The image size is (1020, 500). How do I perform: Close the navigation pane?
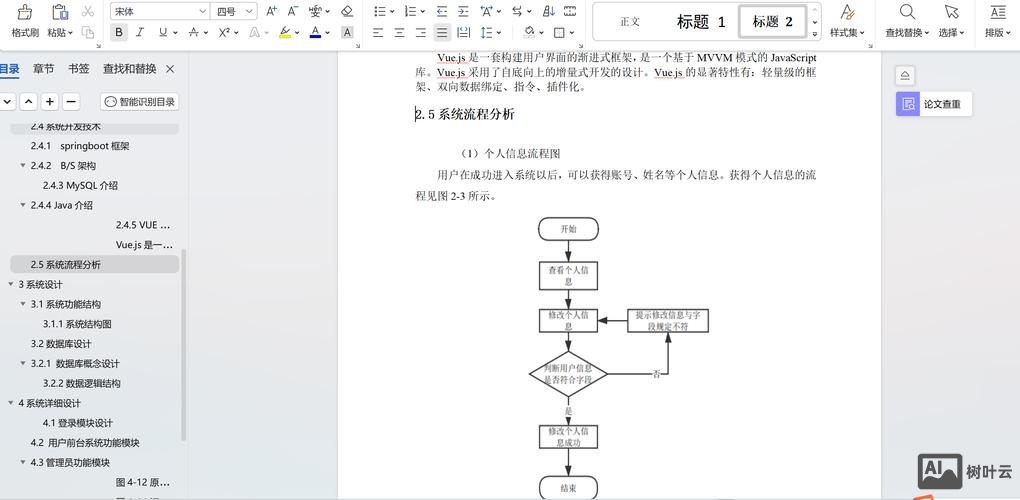[x=170, y=69]
